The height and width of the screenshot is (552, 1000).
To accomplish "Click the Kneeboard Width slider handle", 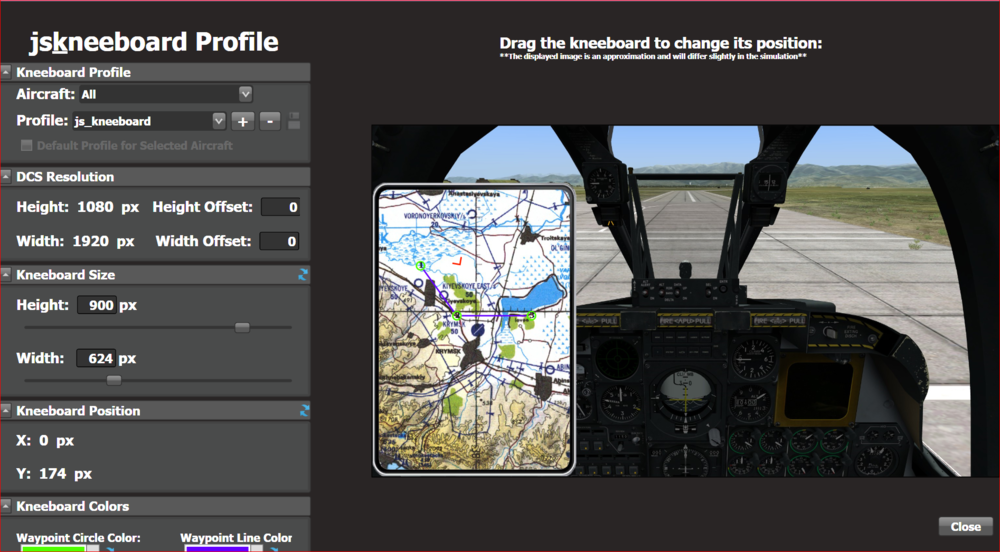I will click(x=114, y=381).
